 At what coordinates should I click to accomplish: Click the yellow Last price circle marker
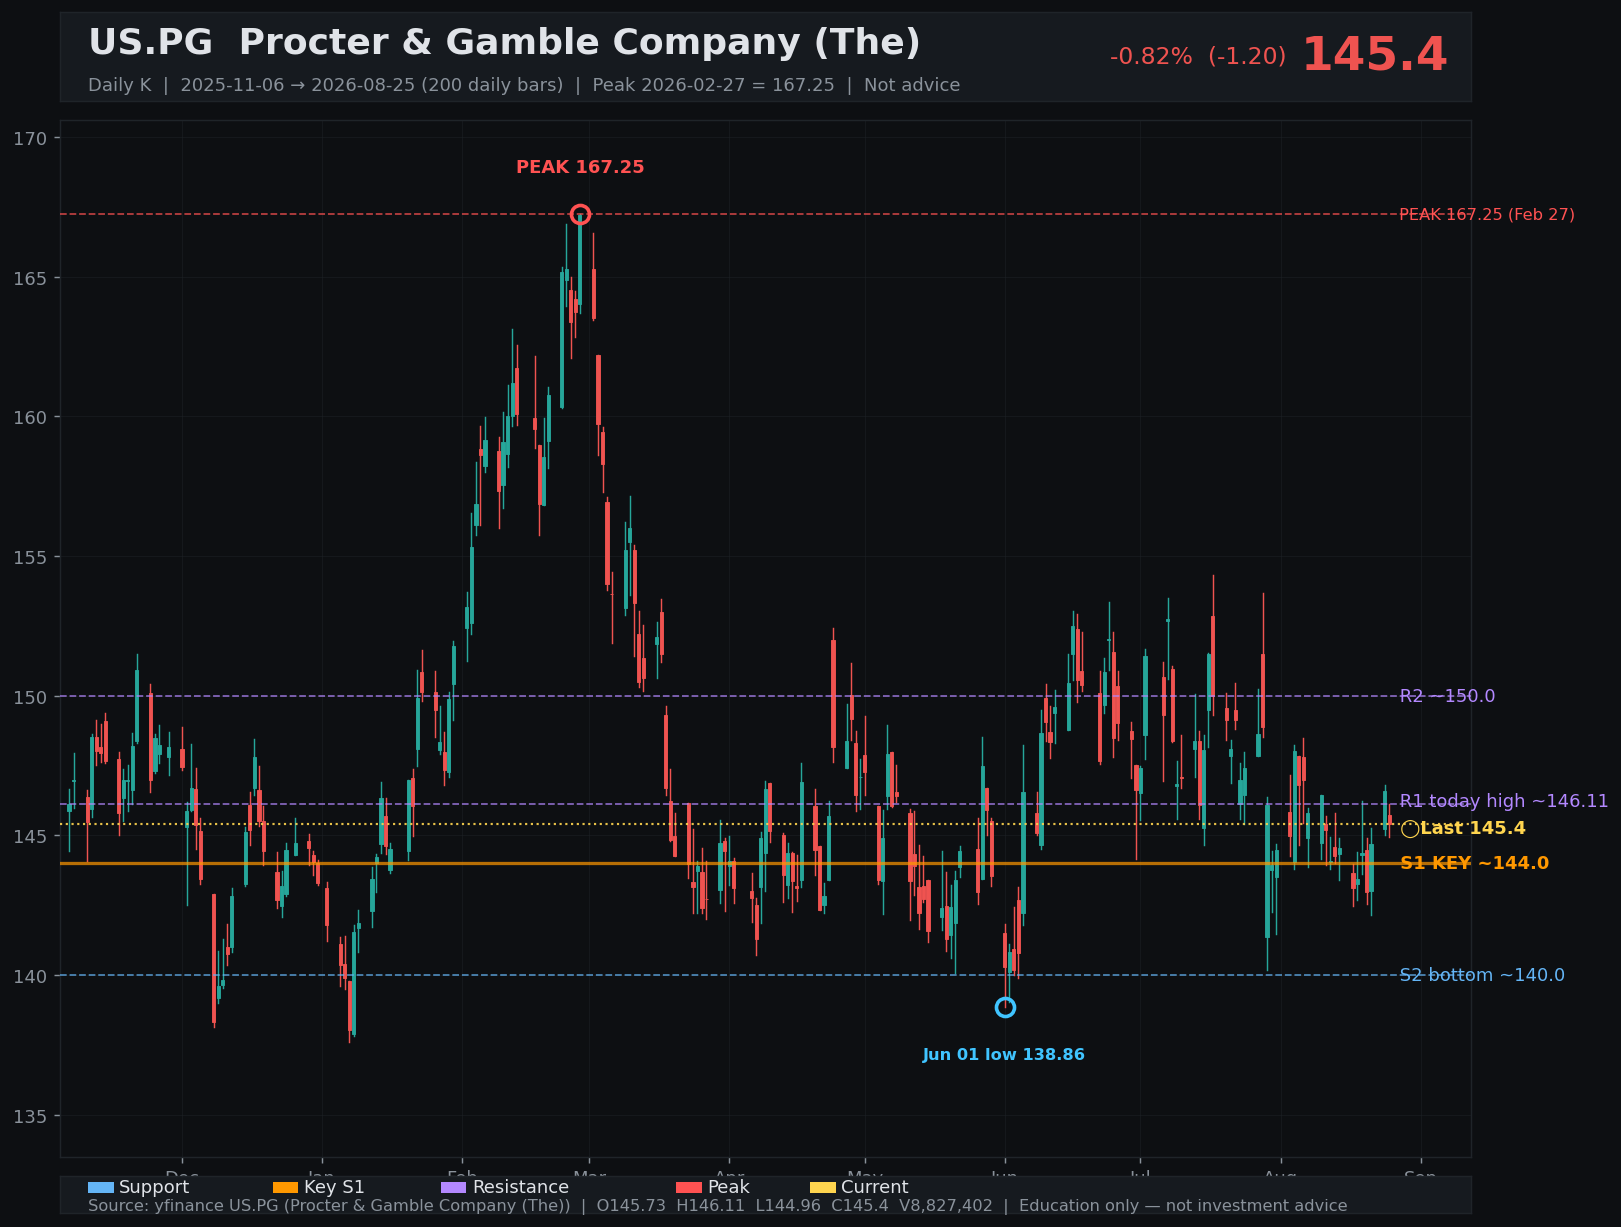1409,828
